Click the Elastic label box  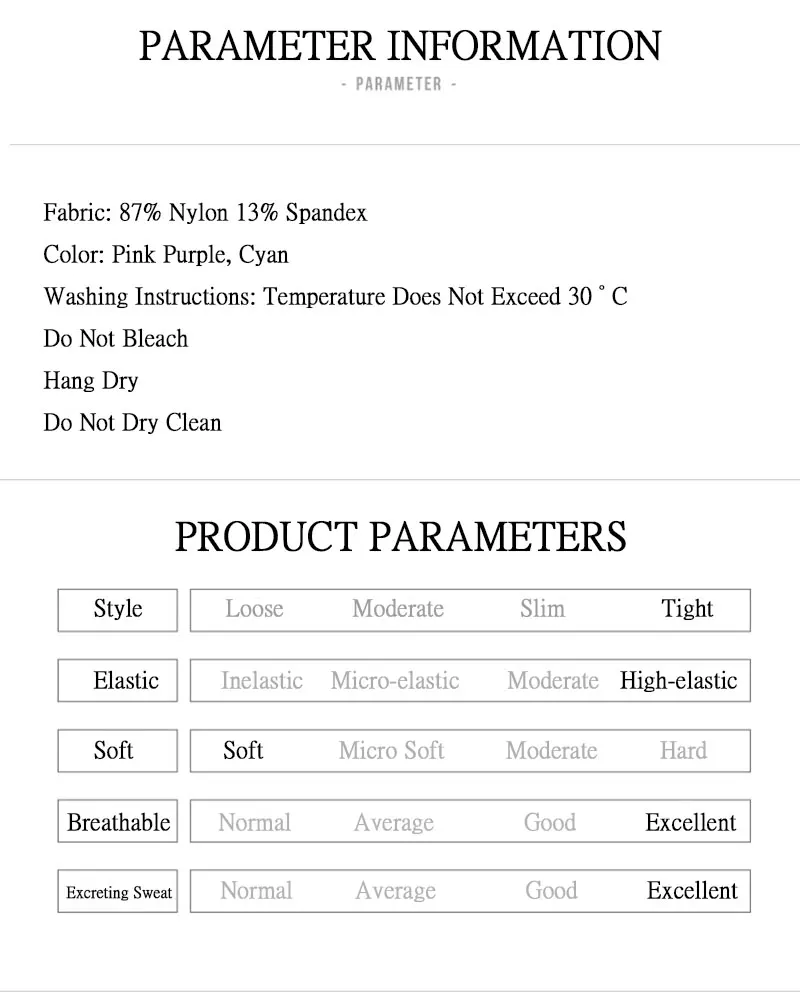pos(117,680)
